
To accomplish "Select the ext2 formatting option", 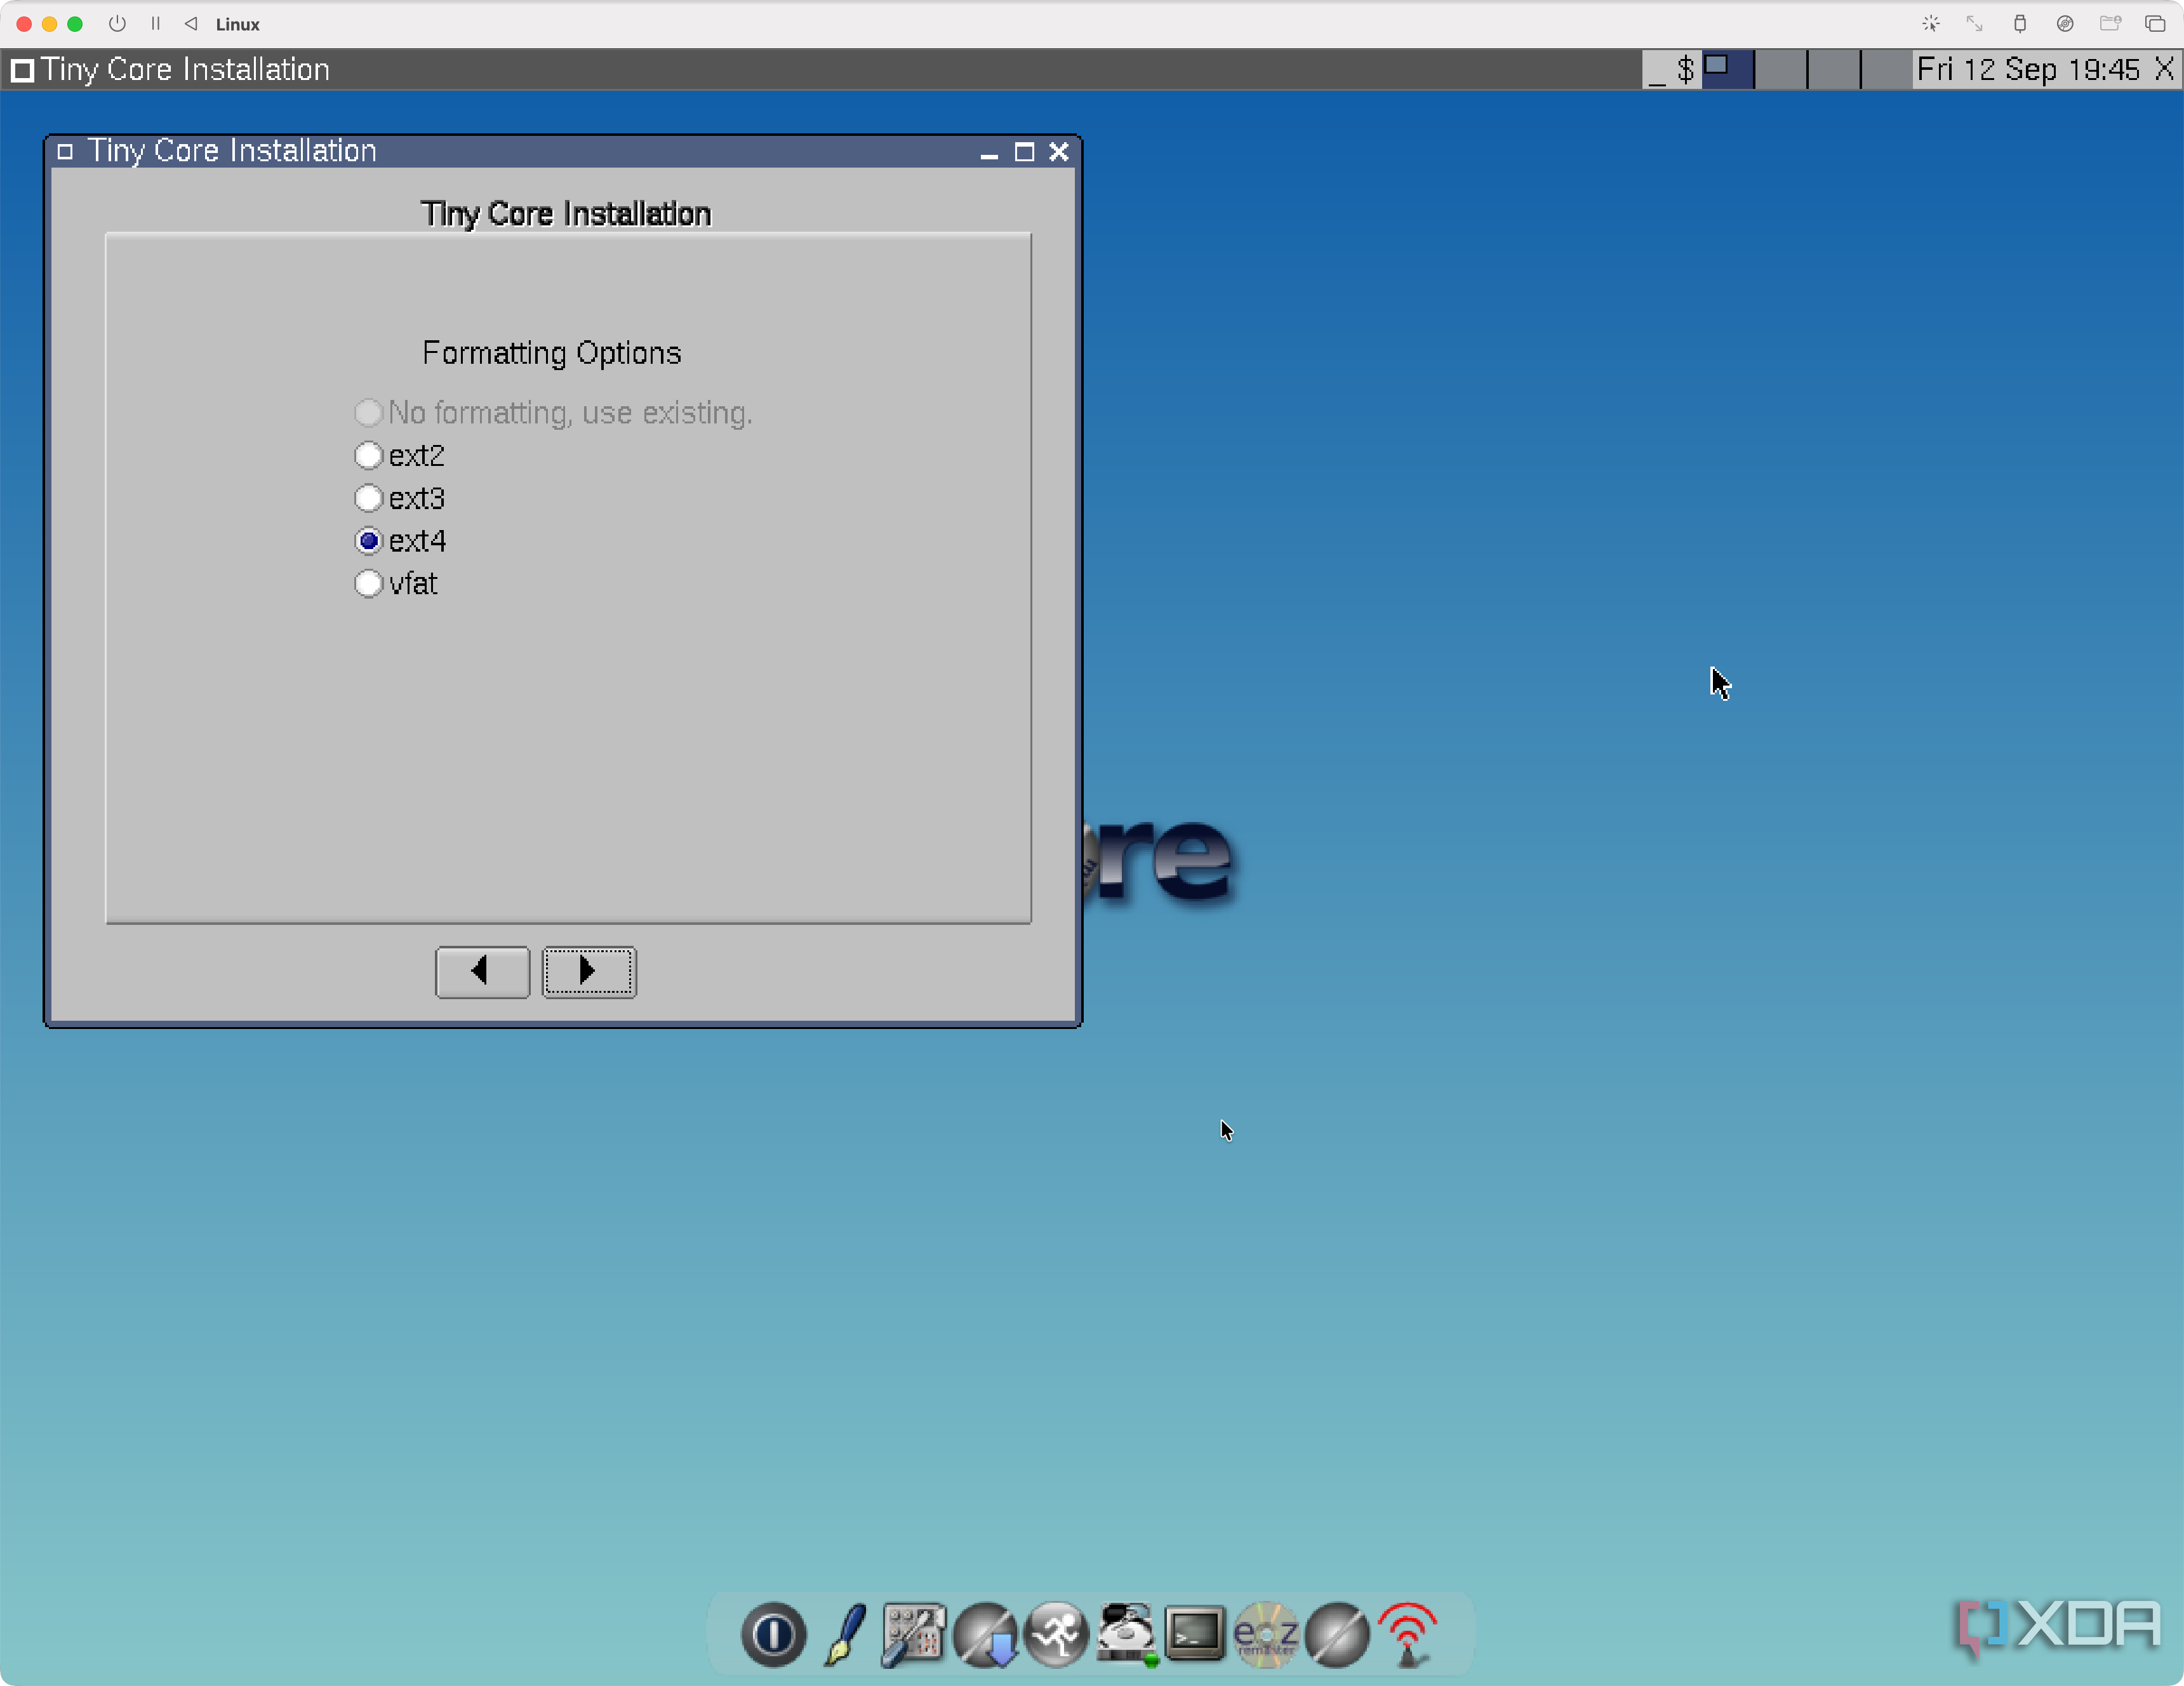I will [x=400, y=455].
